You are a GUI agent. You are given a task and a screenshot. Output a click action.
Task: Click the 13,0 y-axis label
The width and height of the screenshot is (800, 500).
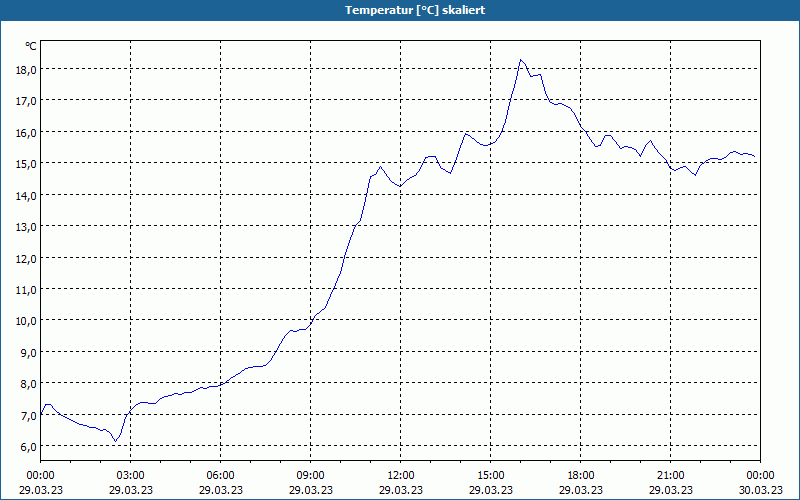coord(26,227)
